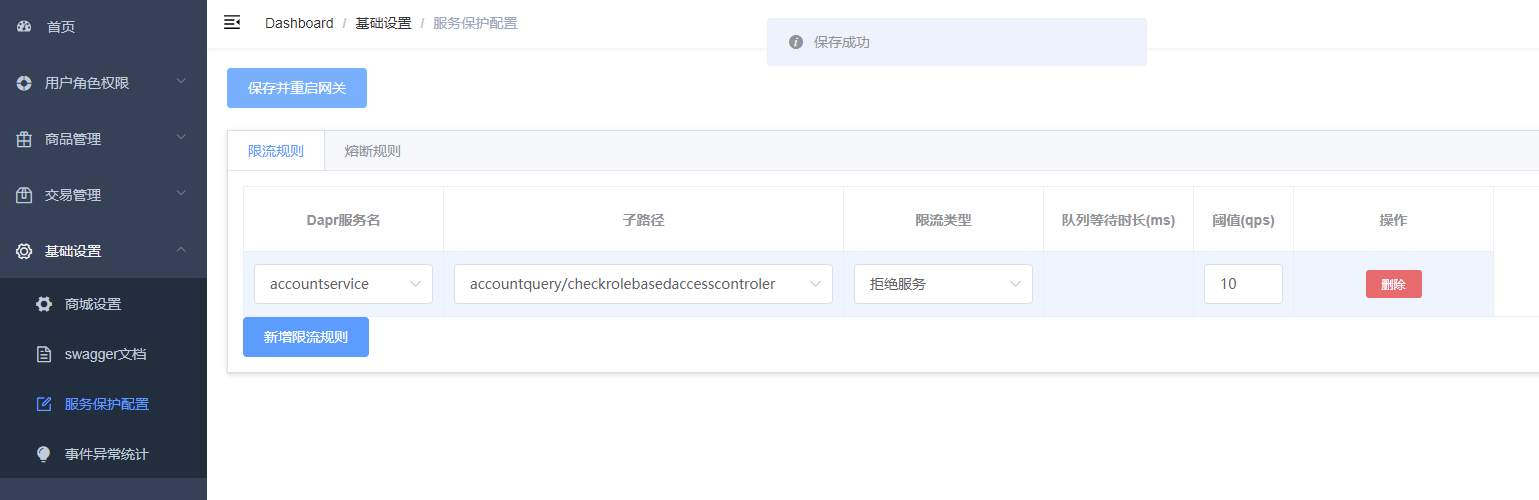
Task: Go to Dashboard breadcrumb link
Action: (299, 23)
